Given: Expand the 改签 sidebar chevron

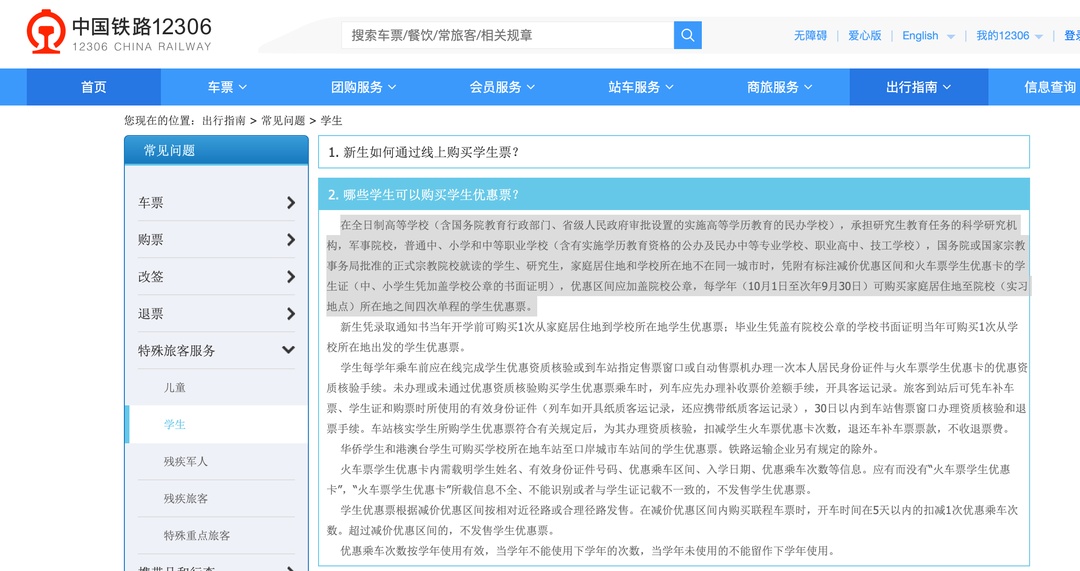Looking at the screenshot, I should (x=291, y=277).
